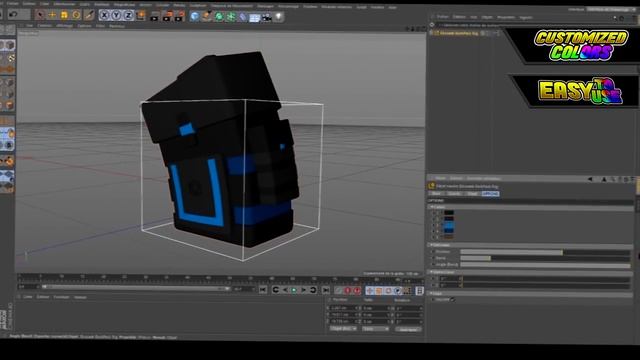
Task: Click the back arrow in Attributes panel
Action: [x=590, y=179]
